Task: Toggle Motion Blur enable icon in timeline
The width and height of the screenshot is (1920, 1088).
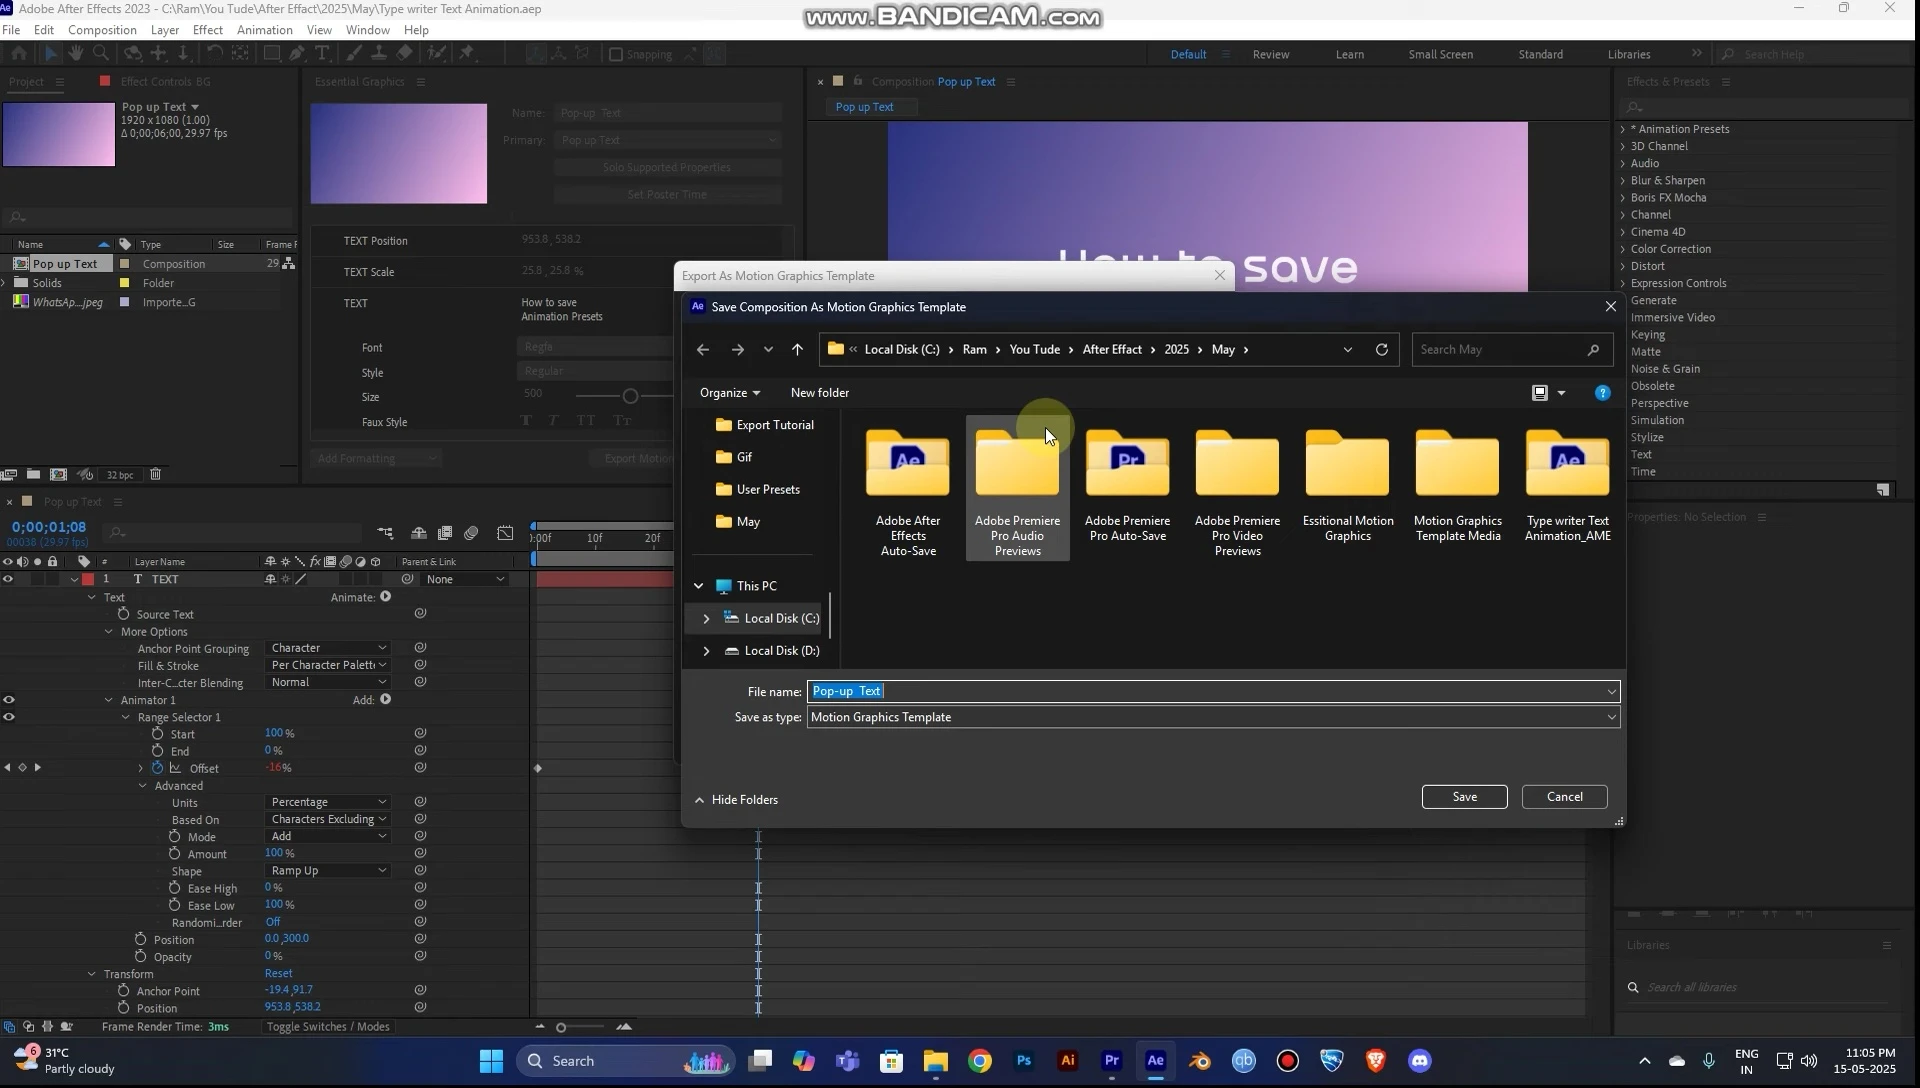Action: coord(471,533)
